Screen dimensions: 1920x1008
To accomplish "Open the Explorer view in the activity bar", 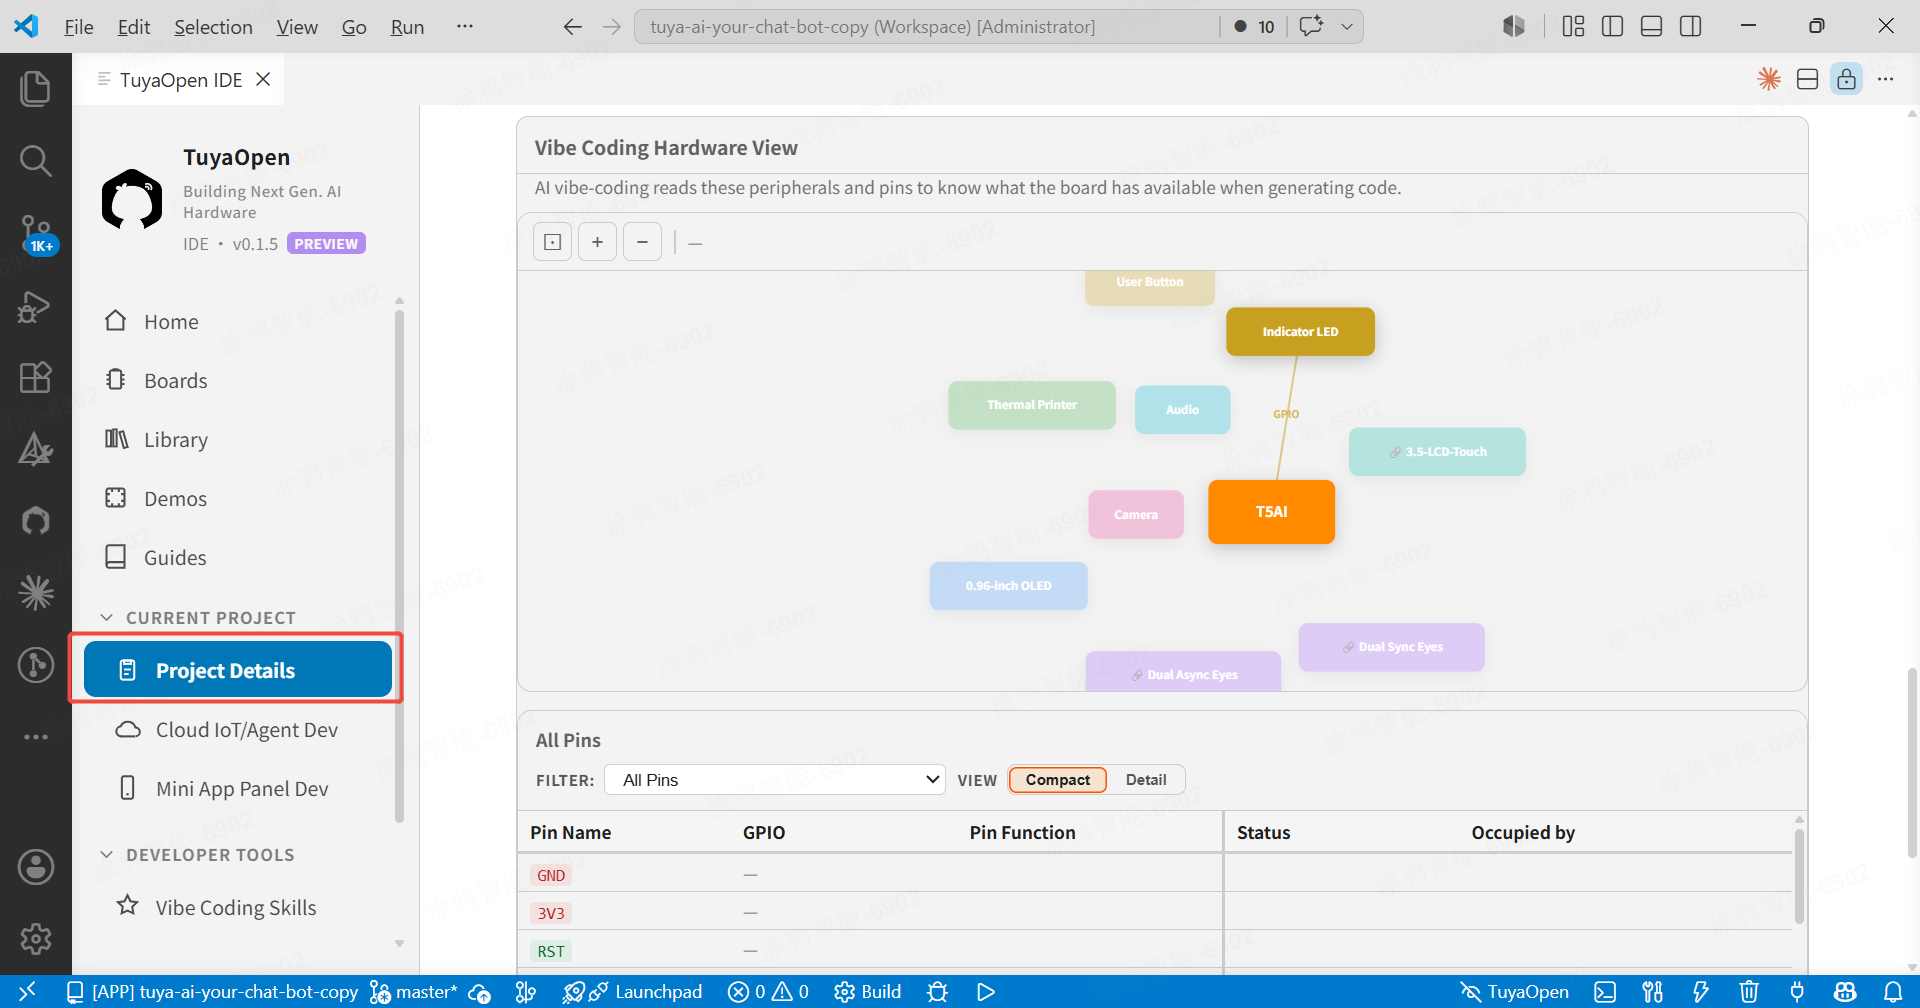I will 35,88.
